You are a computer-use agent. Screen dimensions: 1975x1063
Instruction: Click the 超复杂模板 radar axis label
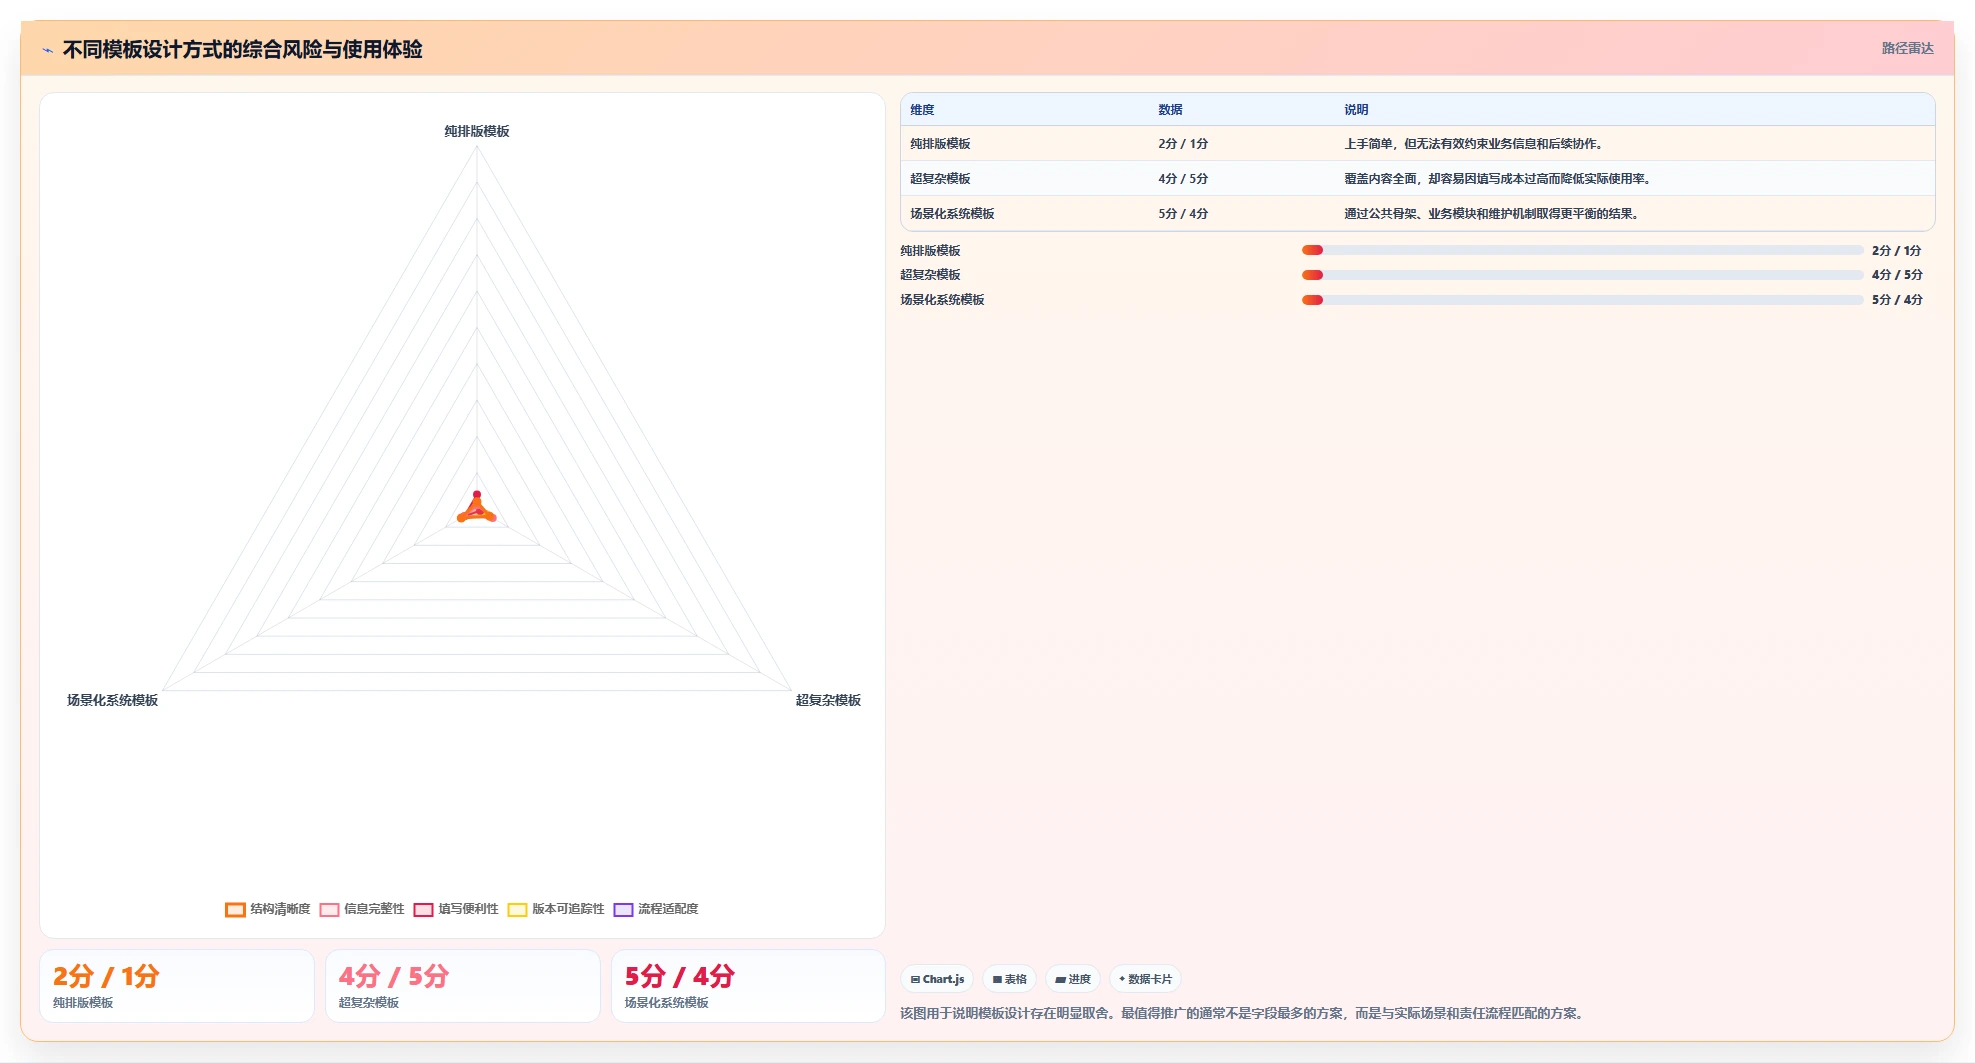pyautogui.click(x=828, y=700)
